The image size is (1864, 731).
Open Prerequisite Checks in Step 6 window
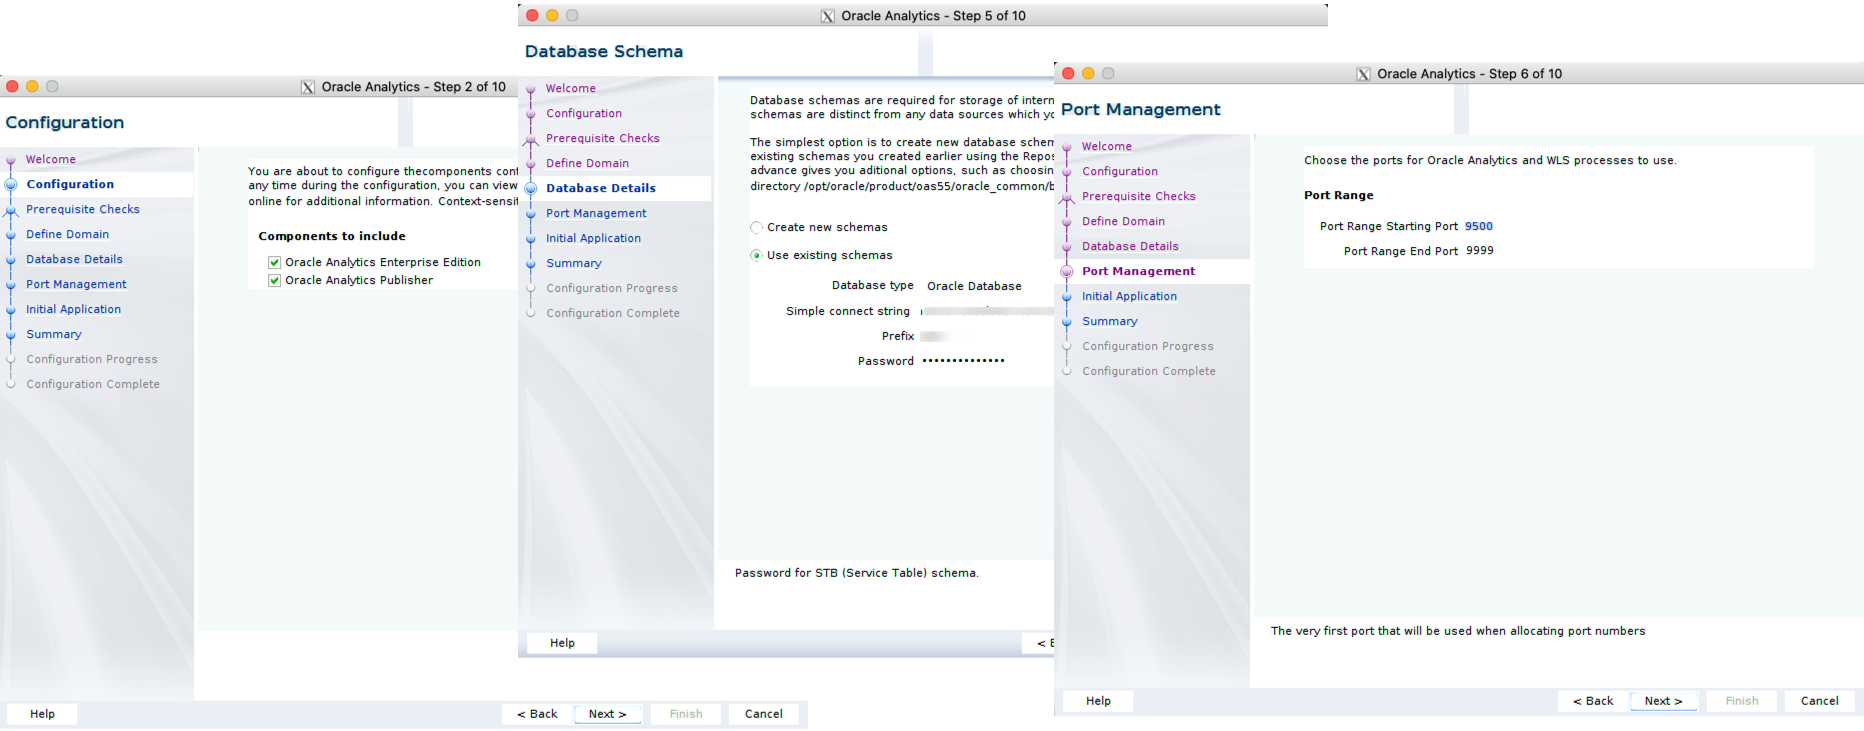(x=1139, y=196)
